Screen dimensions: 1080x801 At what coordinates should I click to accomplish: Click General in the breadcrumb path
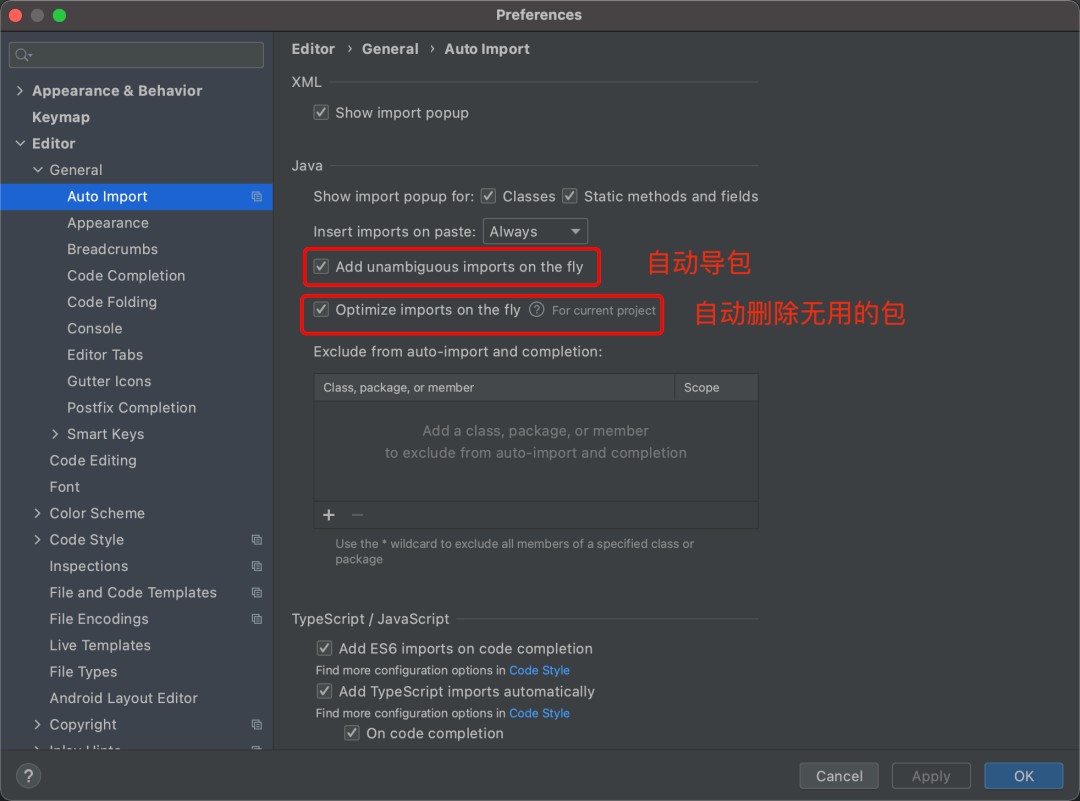[390, 48]
